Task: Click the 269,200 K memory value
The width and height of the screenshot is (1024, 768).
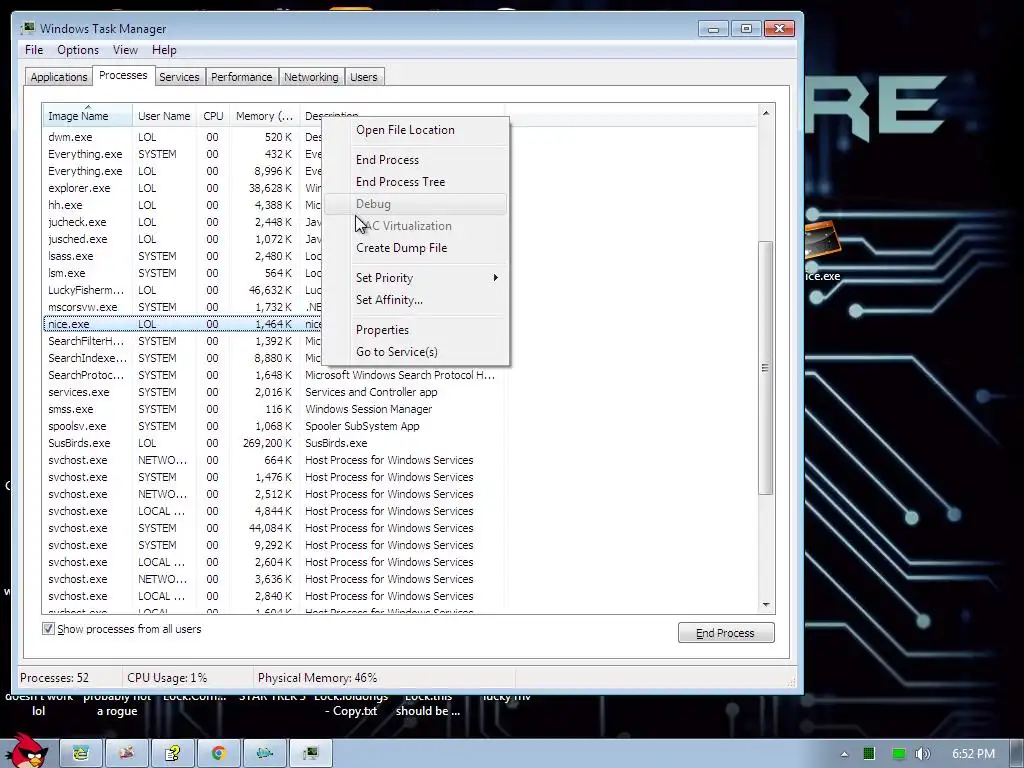Action: [x=266, y=443]
